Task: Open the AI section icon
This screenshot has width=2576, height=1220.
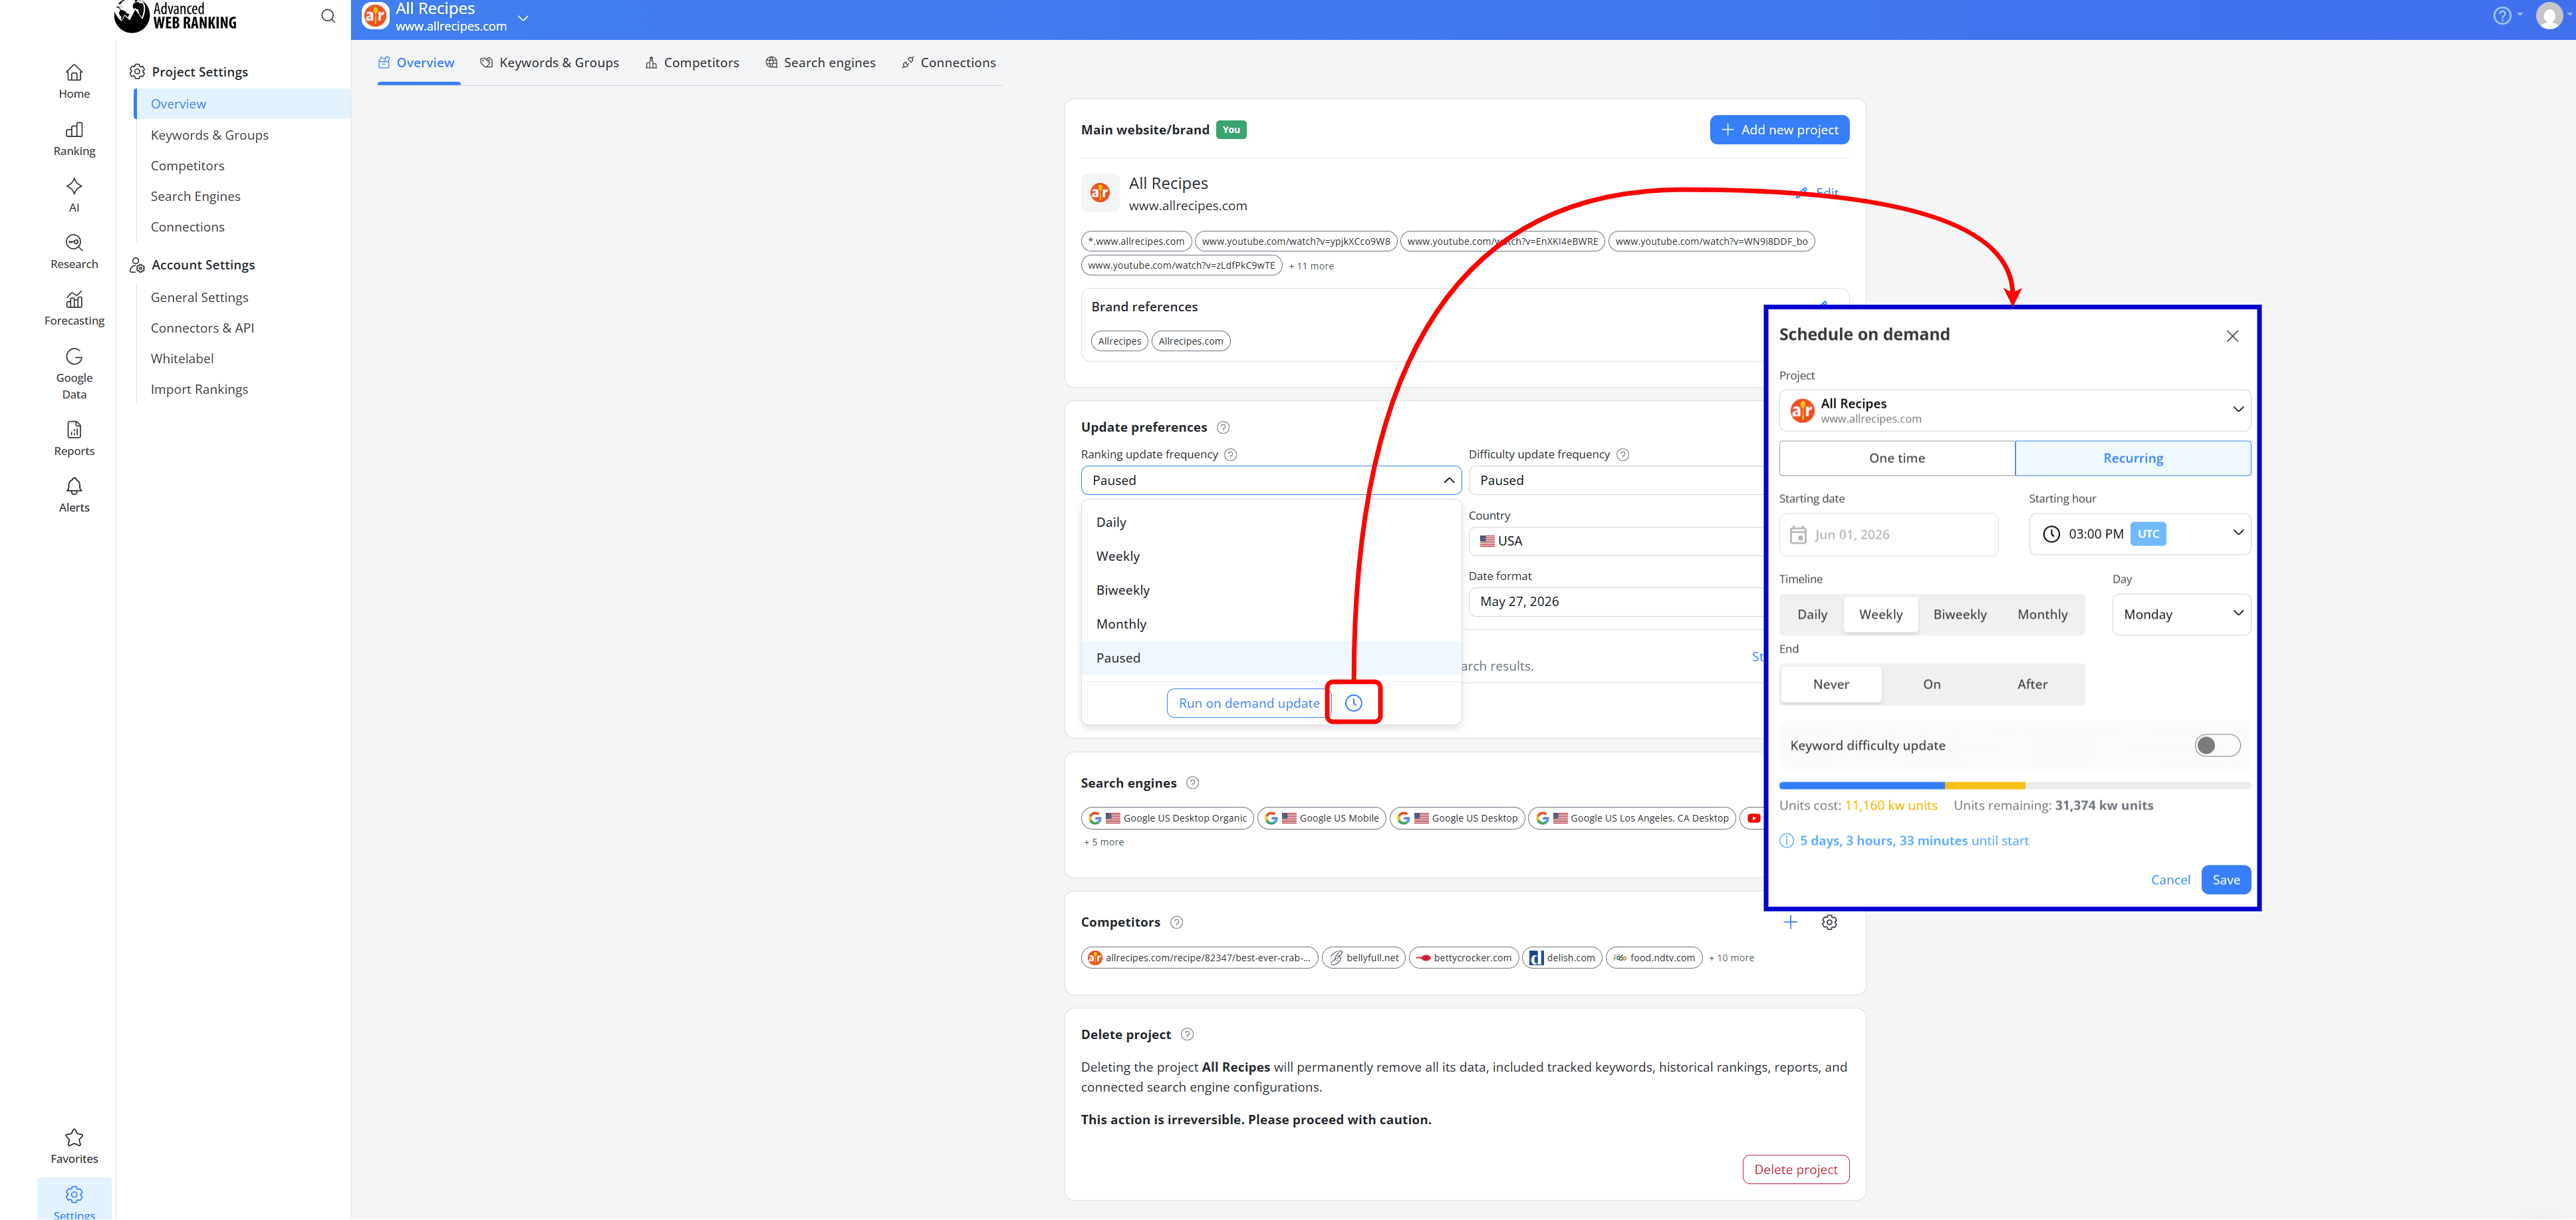Action: (x=74, y=186)
